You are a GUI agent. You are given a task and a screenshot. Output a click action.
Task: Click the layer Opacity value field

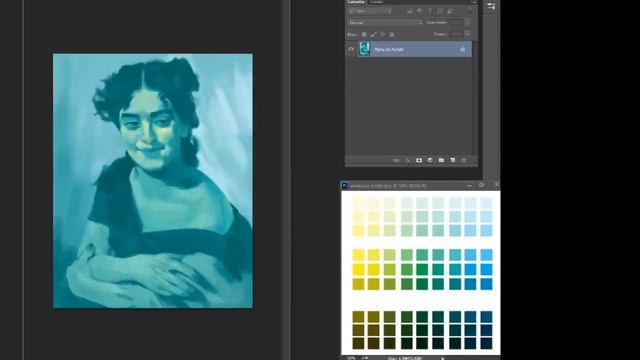[456, 22]
